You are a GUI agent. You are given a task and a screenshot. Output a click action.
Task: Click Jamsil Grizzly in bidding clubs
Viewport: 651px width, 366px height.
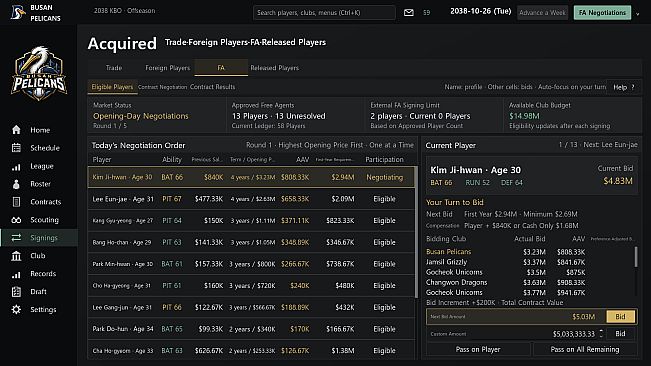[x=446, y=262]
